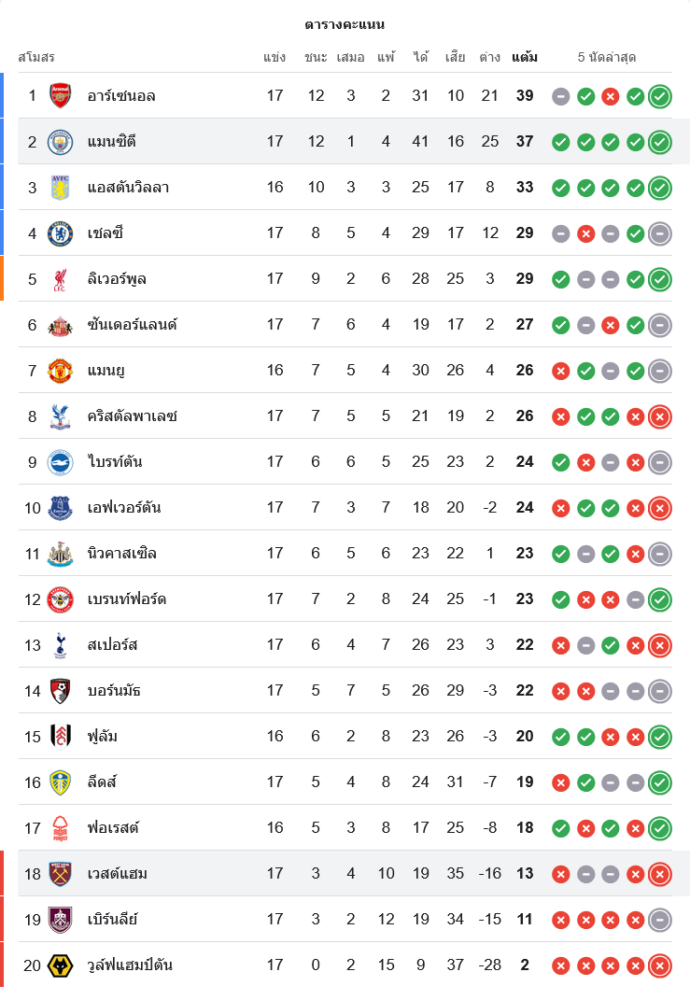
Task: Click the Tottenham Spurs club crest
Action: (61, 645)
